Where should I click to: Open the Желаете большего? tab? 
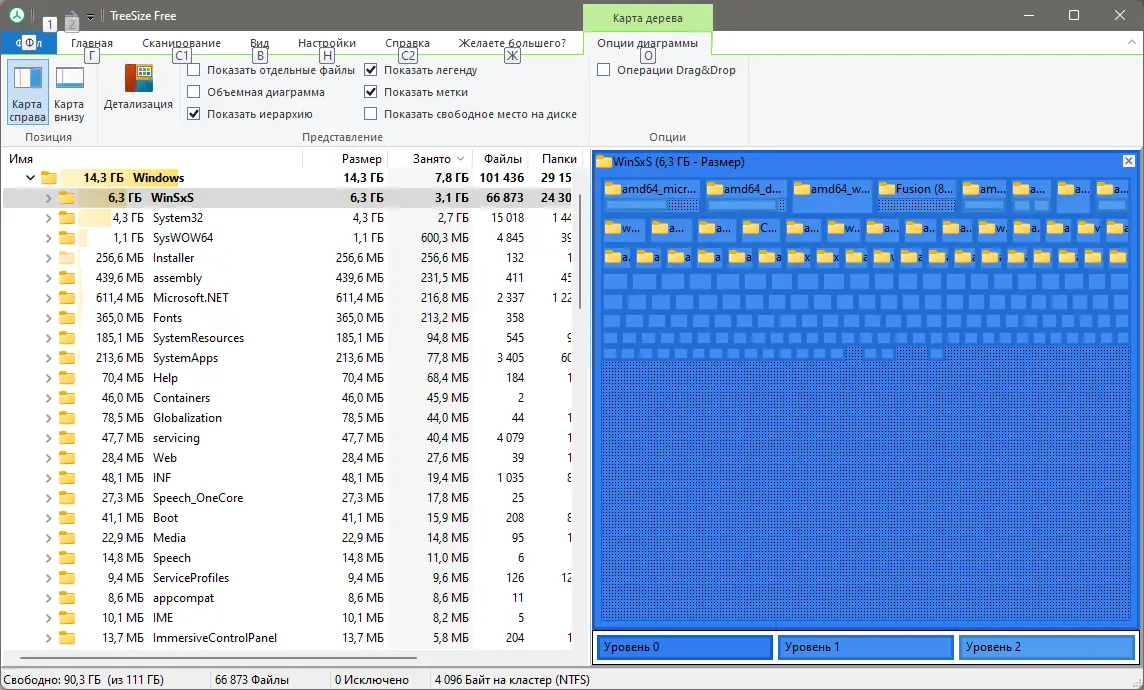pyautogui.click(x=512, y=43)
